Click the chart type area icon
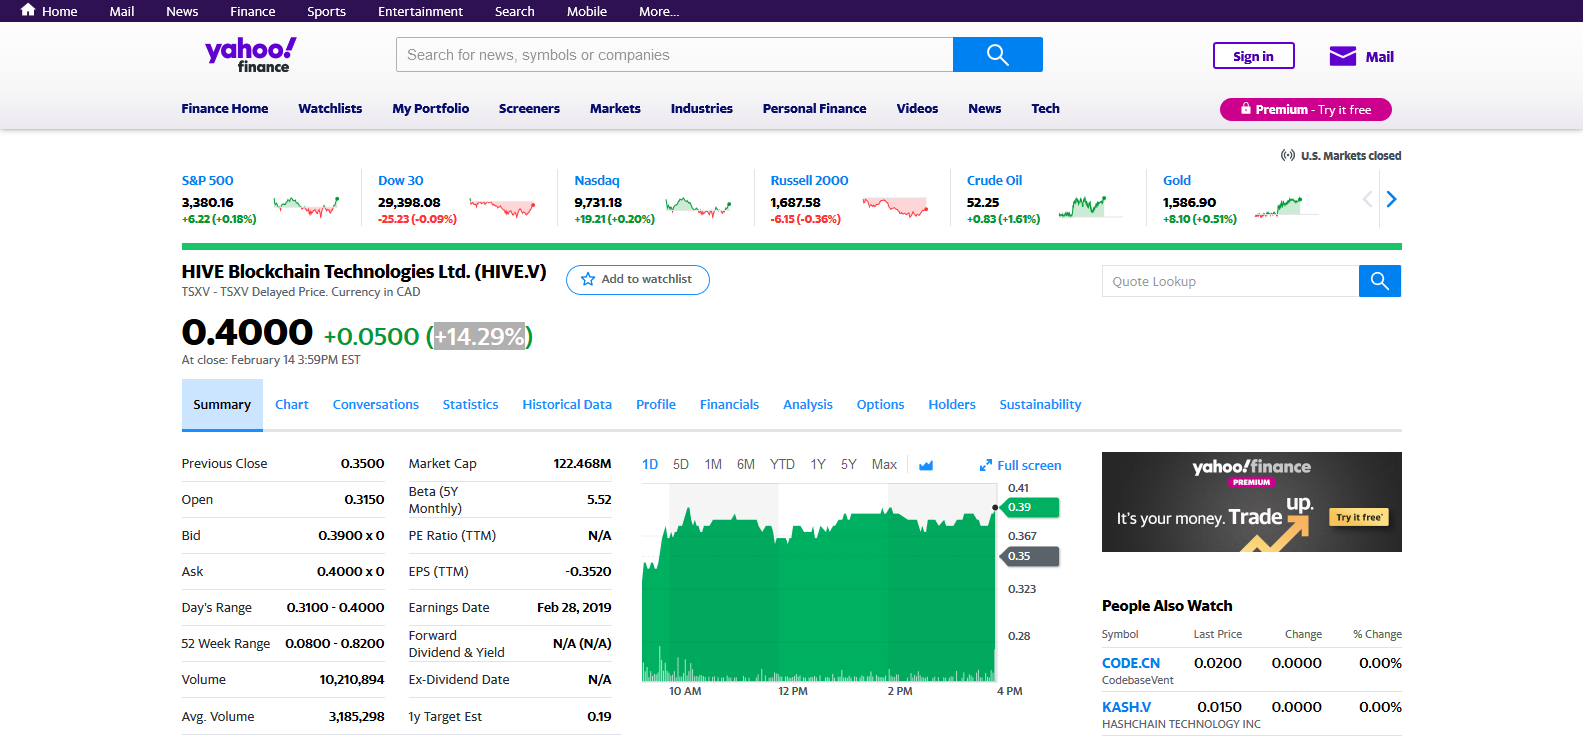This screenshot has width=1583, height=736. point(926,465)
